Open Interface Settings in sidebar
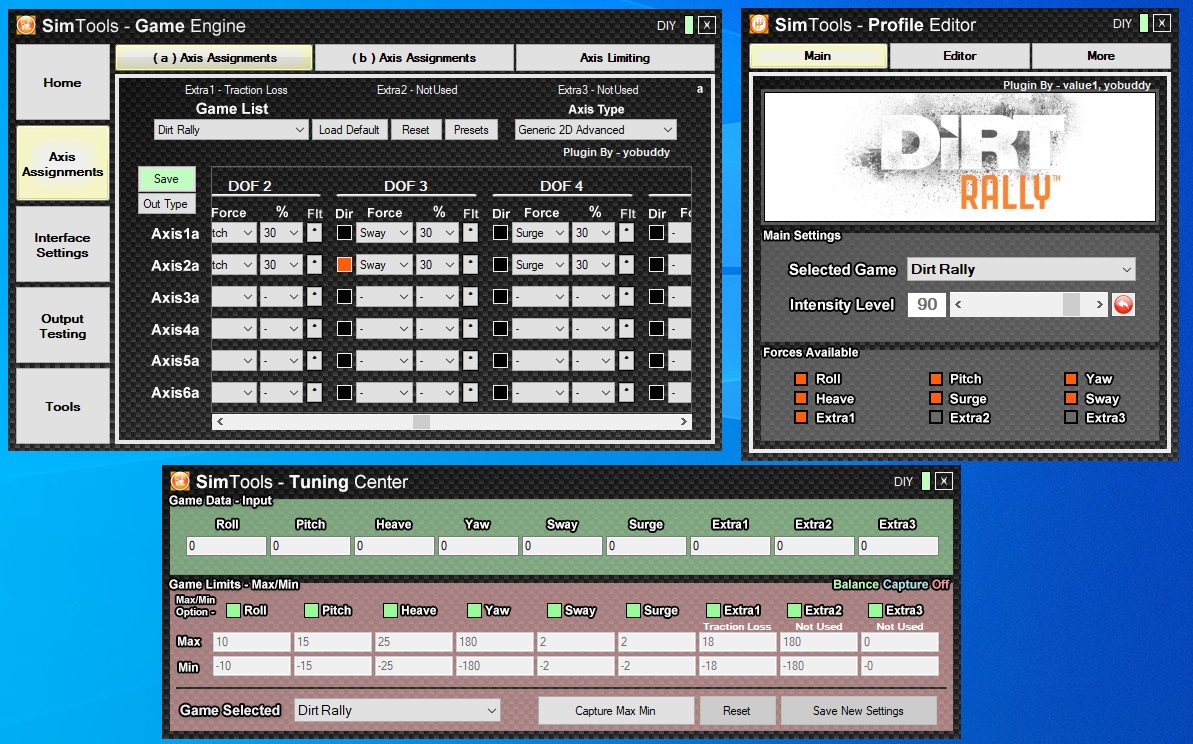 (62, 245)
